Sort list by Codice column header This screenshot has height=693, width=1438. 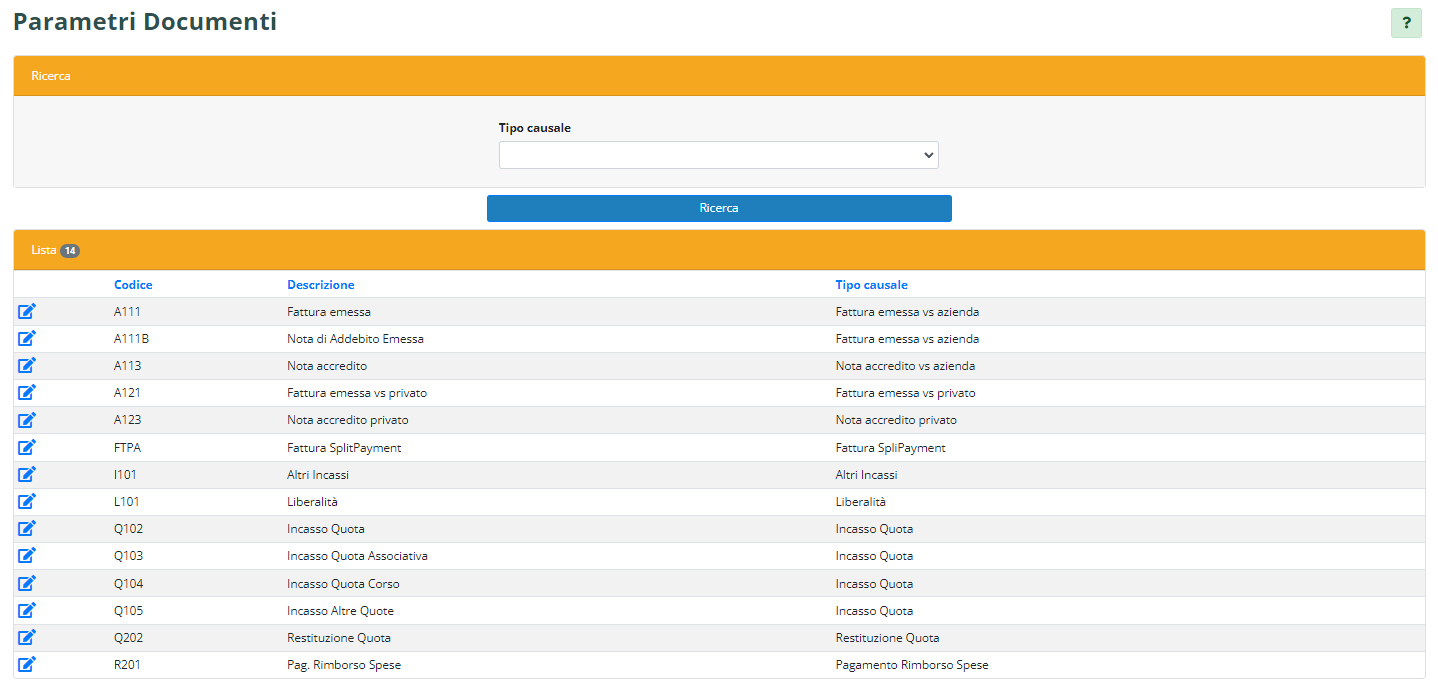point(133,285)
